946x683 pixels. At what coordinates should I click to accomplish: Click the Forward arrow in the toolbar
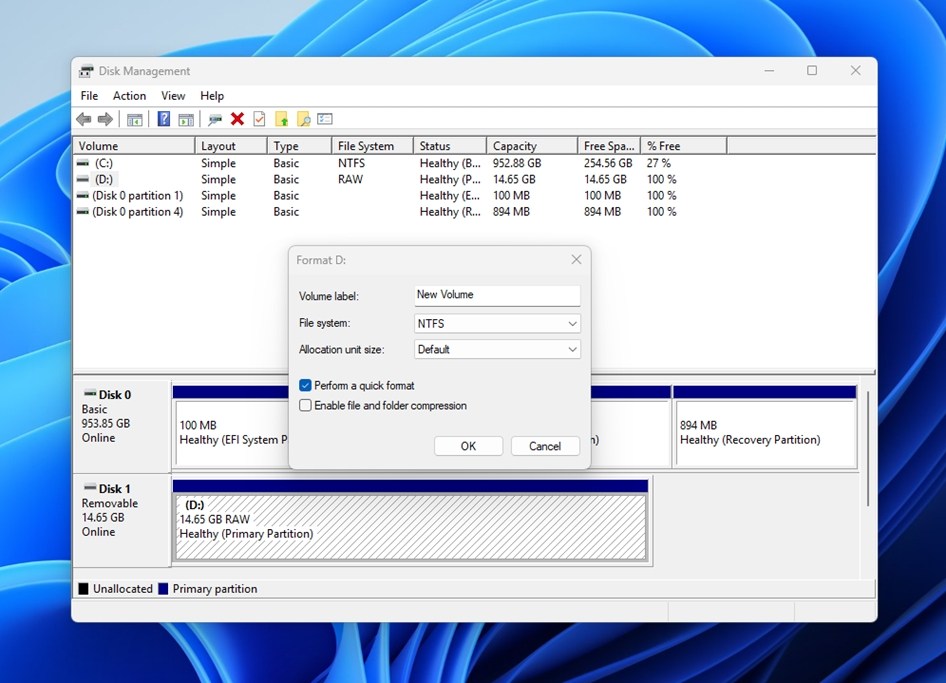[105, 119]
